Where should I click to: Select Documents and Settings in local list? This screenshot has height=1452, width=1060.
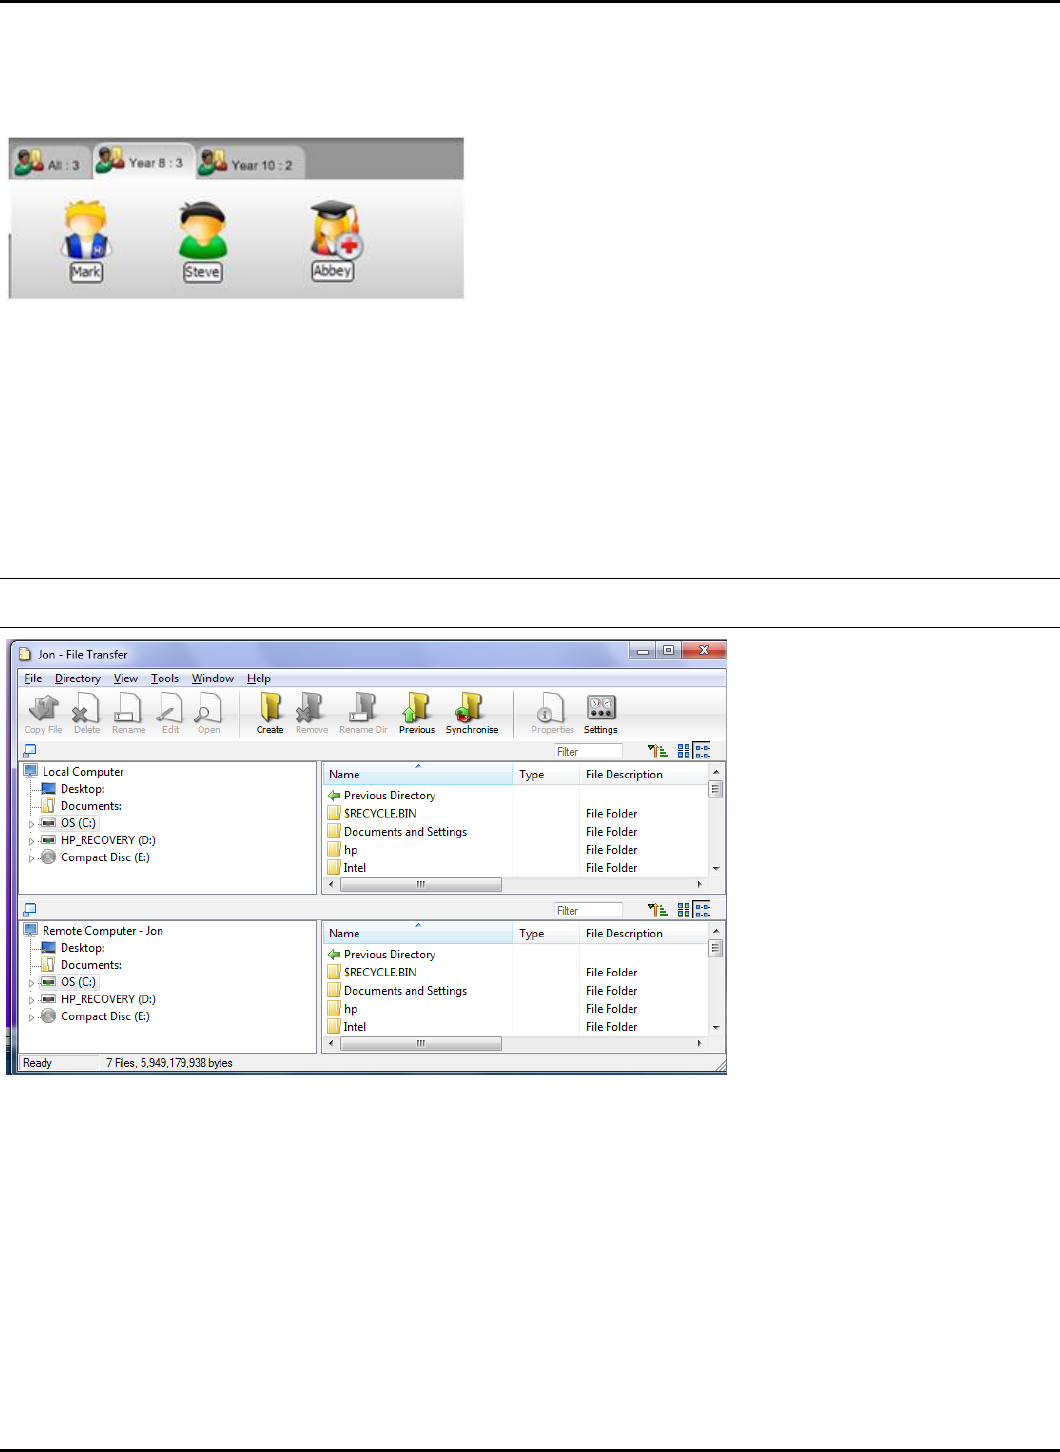point(405,832)
